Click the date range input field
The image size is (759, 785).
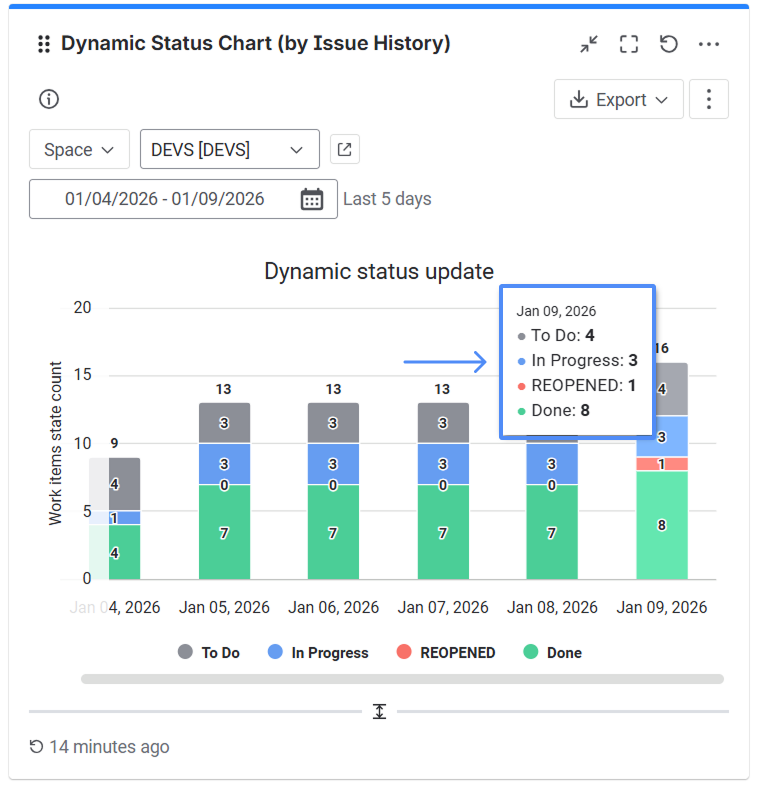click(165, 199)
